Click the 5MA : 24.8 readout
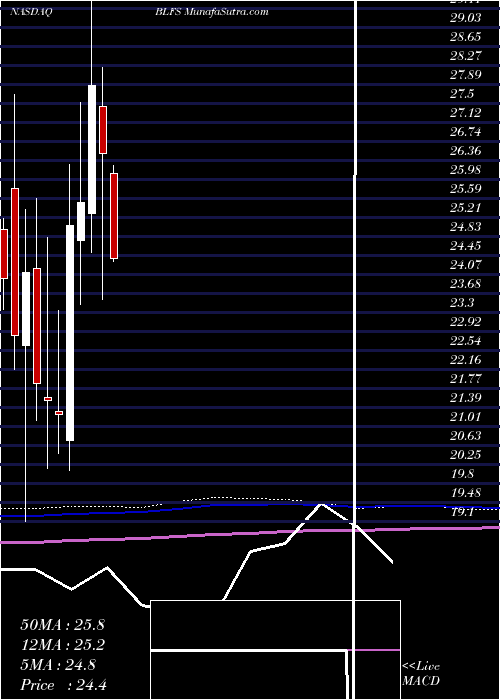 (x=58, y=665)
